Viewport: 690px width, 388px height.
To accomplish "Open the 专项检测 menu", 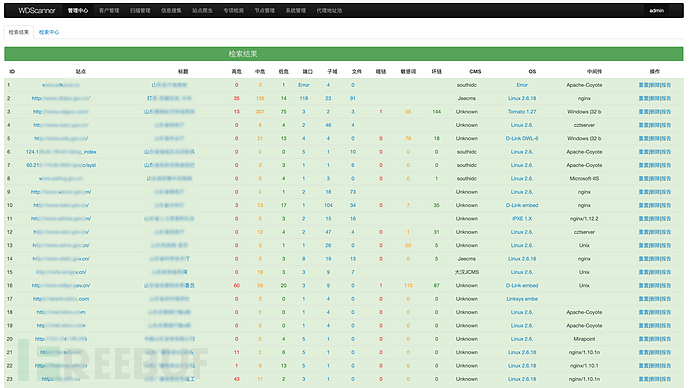I will click(234, 11).
